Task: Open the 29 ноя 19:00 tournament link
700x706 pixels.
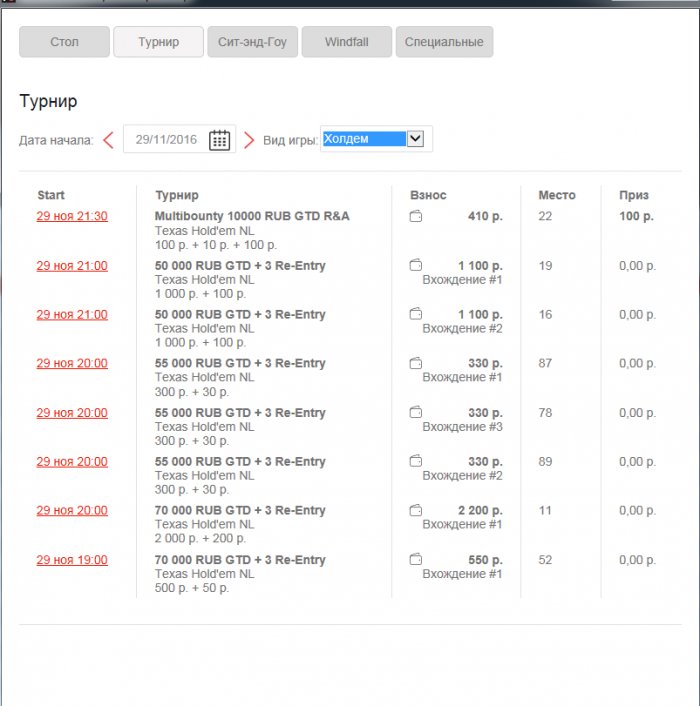Action: 72,560
